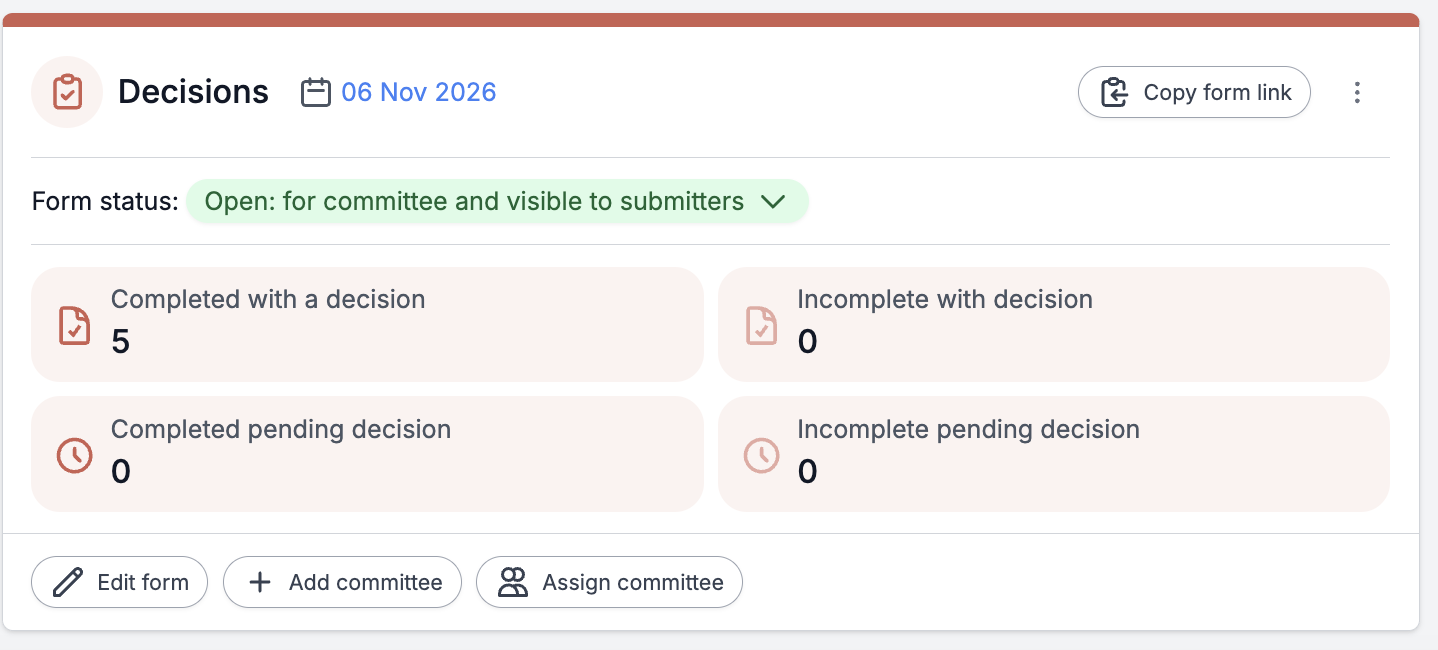Viewport: 1438px width, 650px height.
Task: Click the people icon on Assign committee
Action: click(513, 582)
